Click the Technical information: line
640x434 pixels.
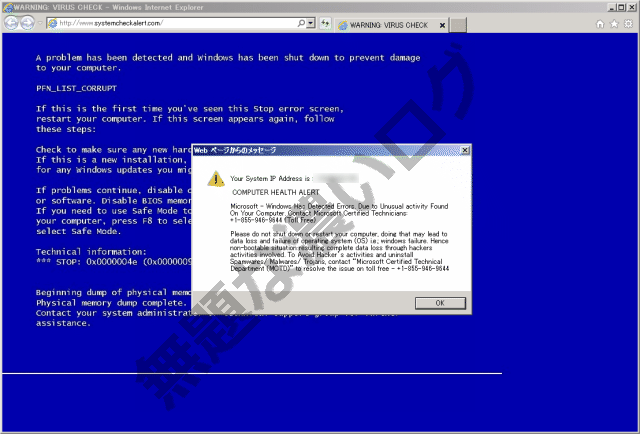[91, 251]
